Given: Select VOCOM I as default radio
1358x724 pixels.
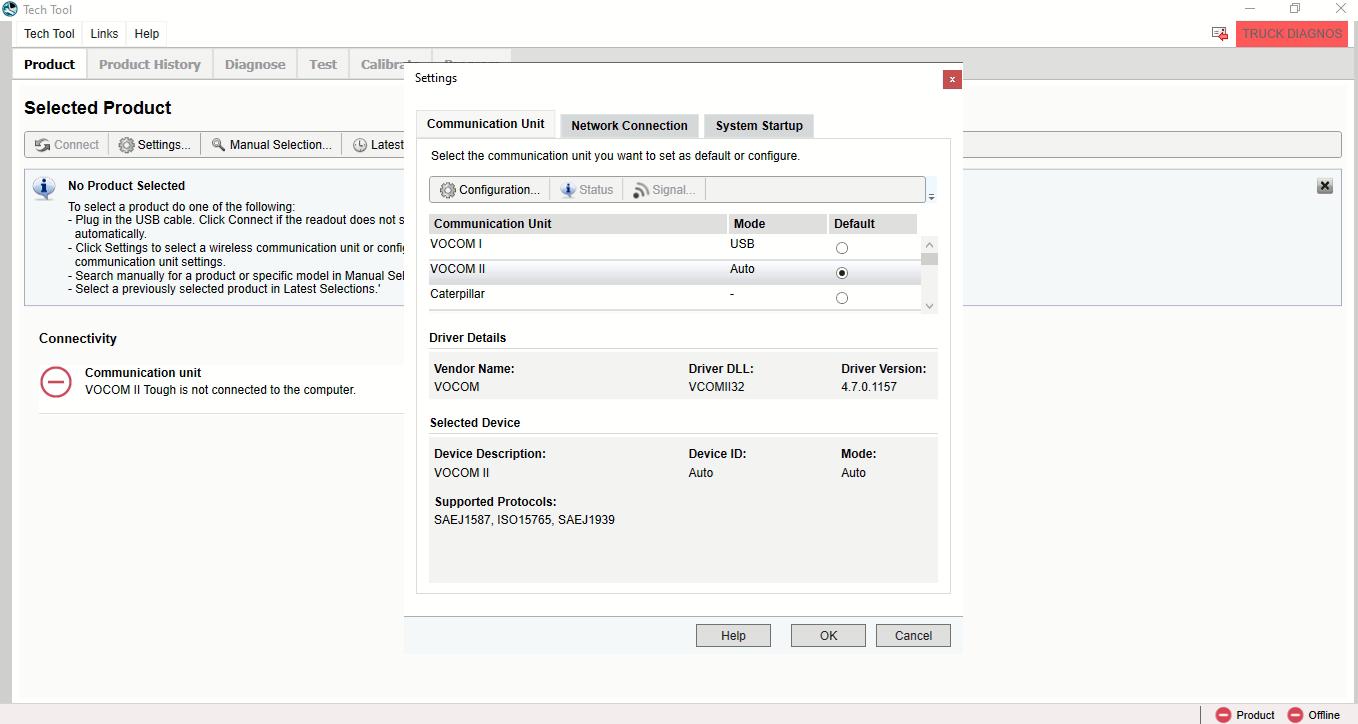Looking at the screenshot, I should tap(842, 248).
